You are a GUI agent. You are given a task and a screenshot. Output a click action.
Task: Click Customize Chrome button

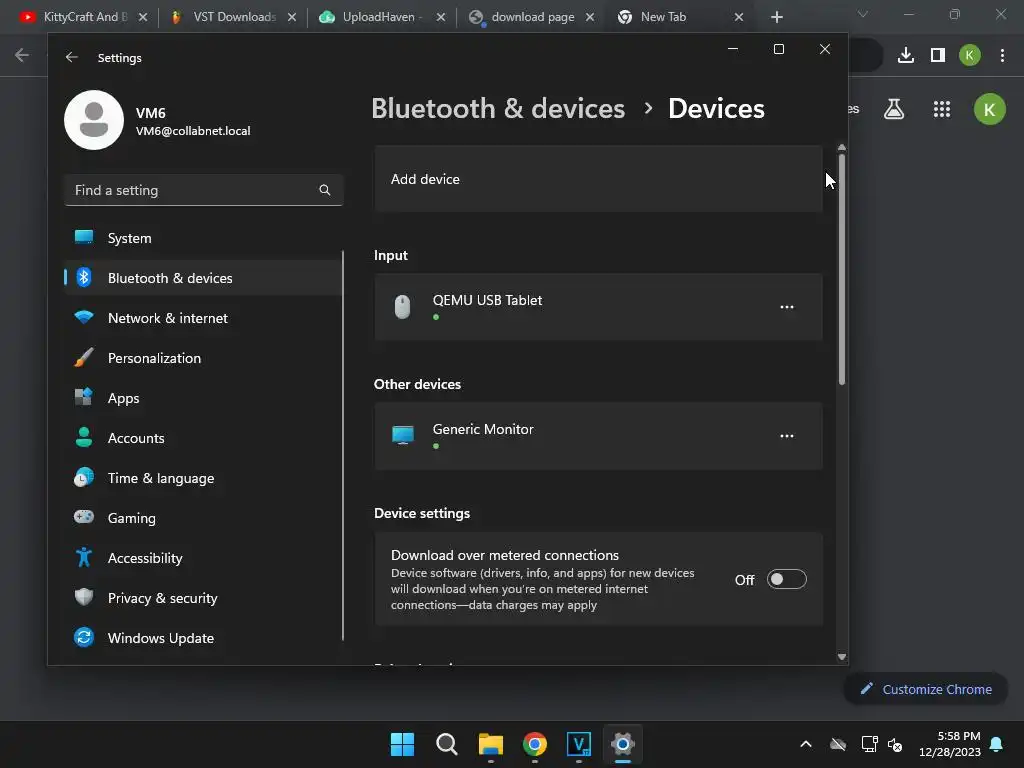tap(926, 689)
